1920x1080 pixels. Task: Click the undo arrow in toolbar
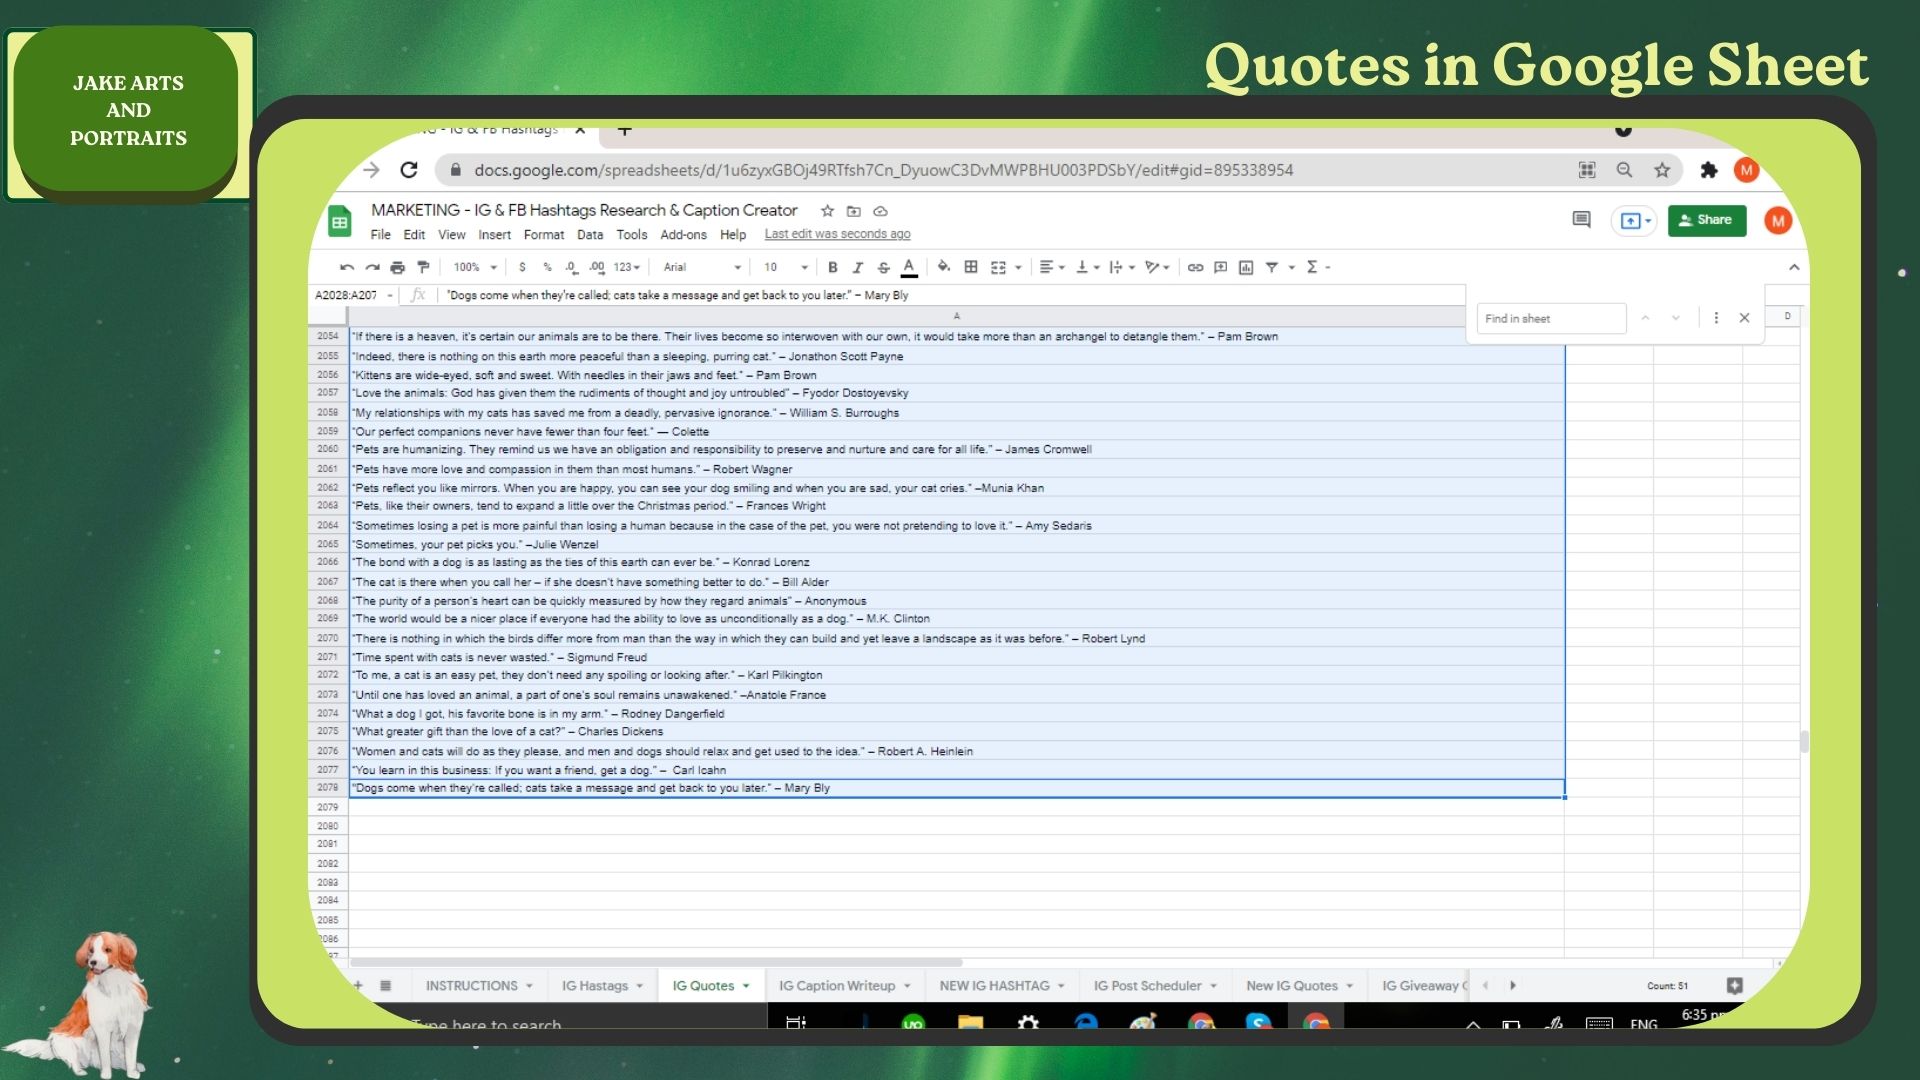(347, 268)
